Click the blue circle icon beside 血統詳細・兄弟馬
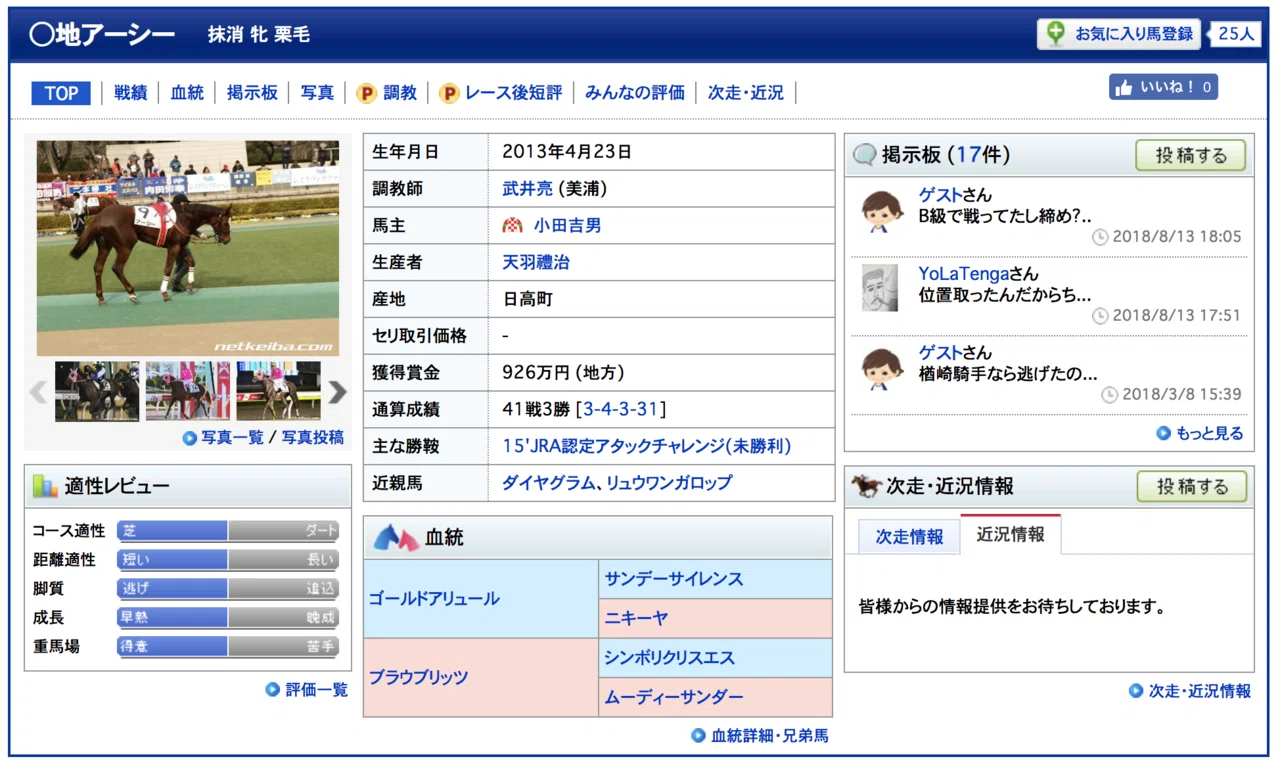Screen dimensions: 1280x761 click(698, 736)
